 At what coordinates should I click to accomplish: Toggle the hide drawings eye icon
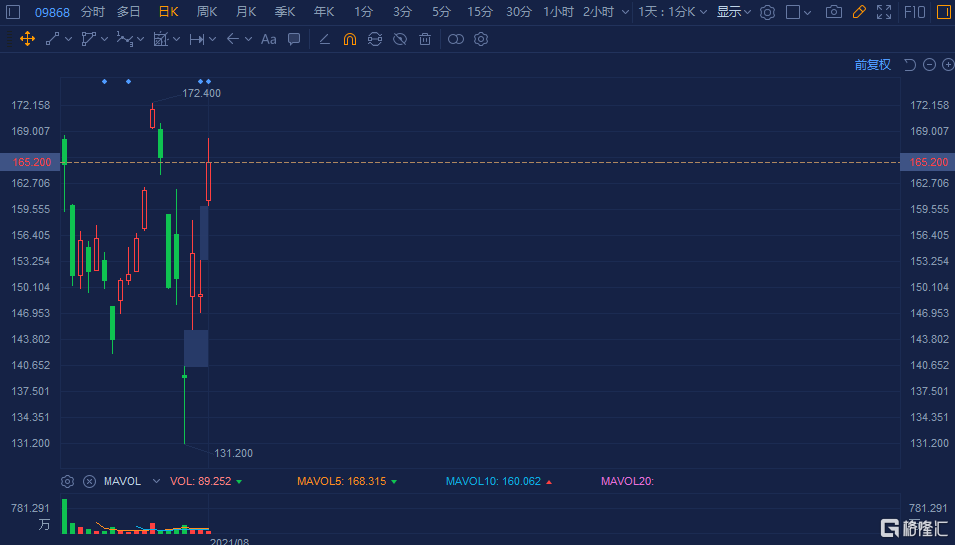click(399, 39)
